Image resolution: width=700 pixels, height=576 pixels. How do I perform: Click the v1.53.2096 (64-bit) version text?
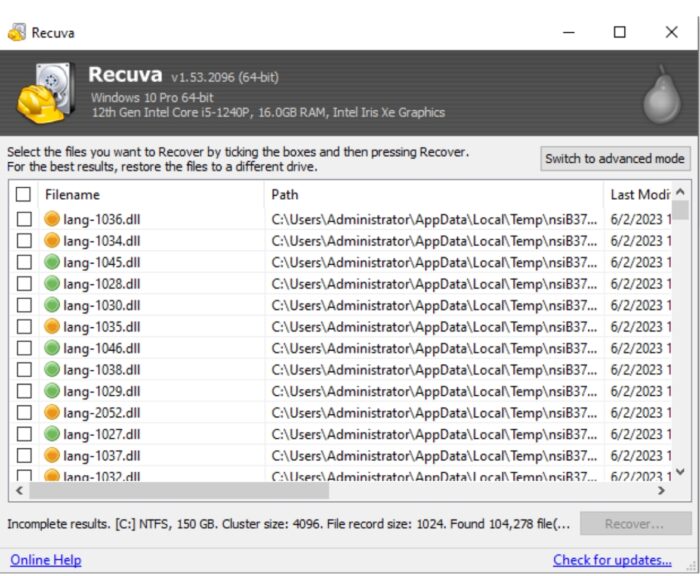tap(225, 77)
